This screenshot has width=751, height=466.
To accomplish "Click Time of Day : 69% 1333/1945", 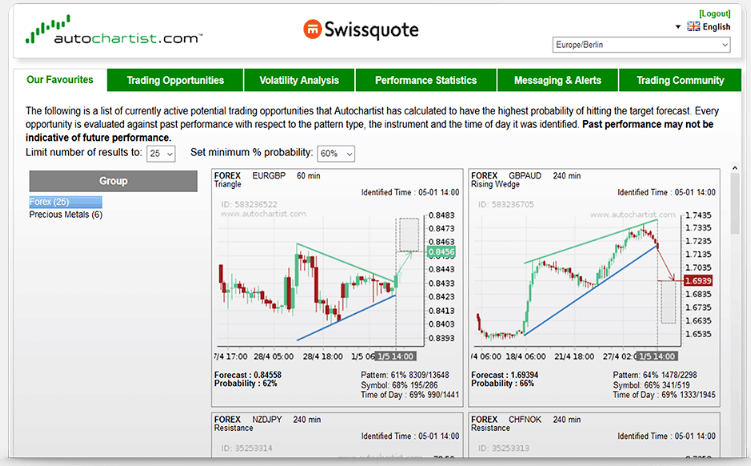I will (x=664, y=395).
